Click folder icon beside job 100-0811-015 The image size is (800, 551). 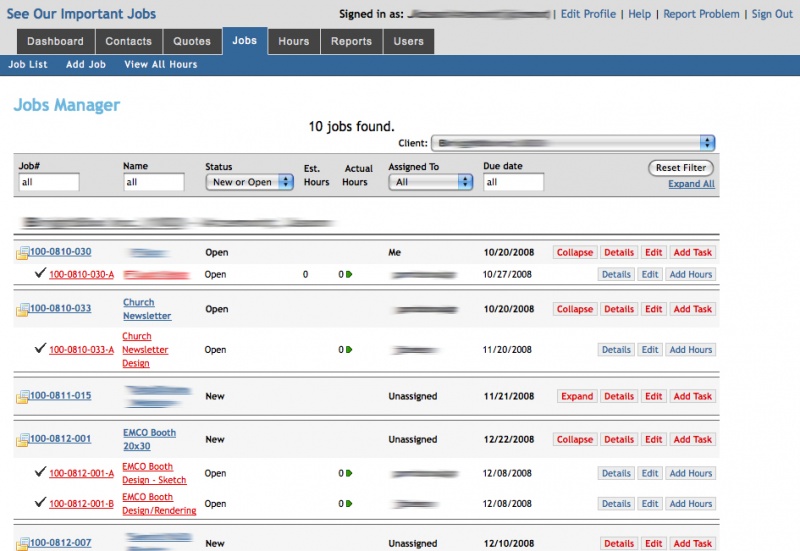(22, 396)
